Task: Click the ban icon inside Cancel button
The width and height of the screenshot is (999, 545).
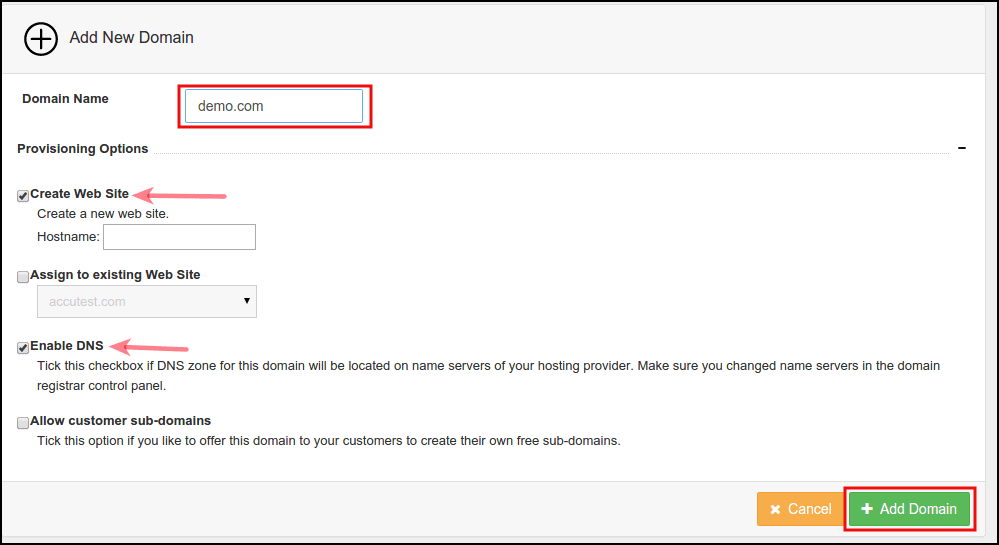Action: 776,510
